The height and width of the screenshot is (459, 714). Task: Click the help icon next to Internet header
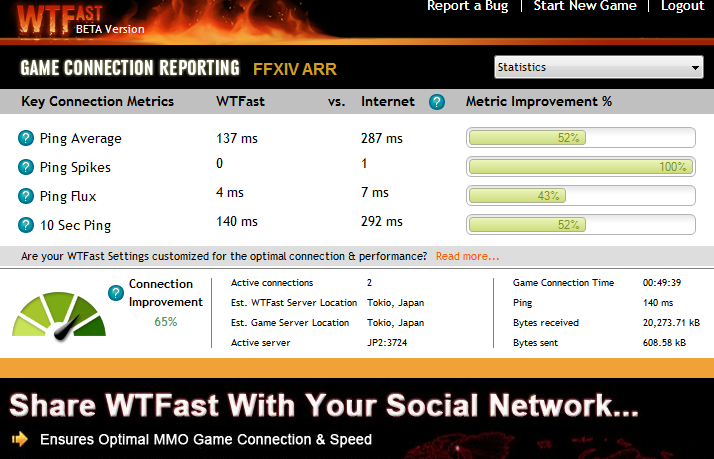click(437, 102)
